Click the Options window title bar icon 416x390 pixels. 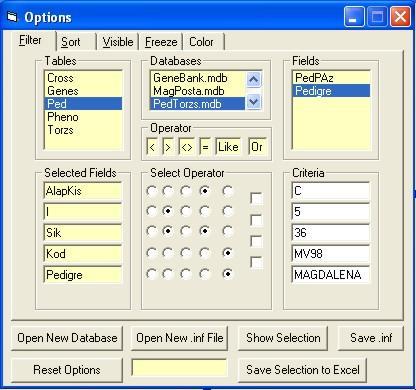point(12,17)
